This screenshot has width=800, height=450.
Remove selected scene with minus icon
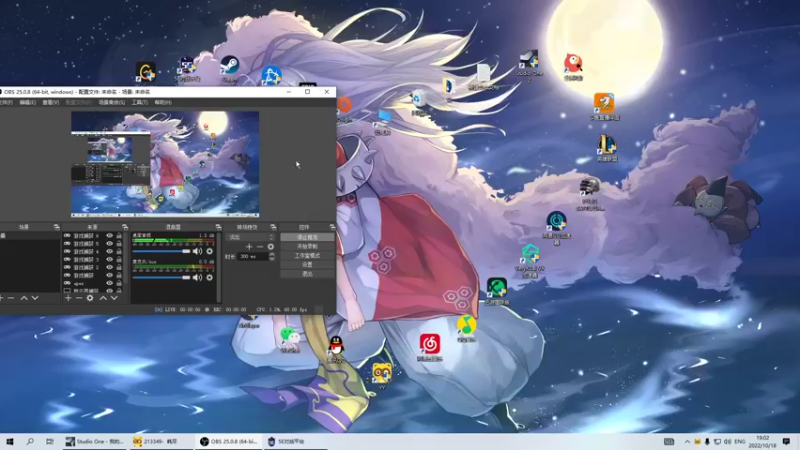11,298
